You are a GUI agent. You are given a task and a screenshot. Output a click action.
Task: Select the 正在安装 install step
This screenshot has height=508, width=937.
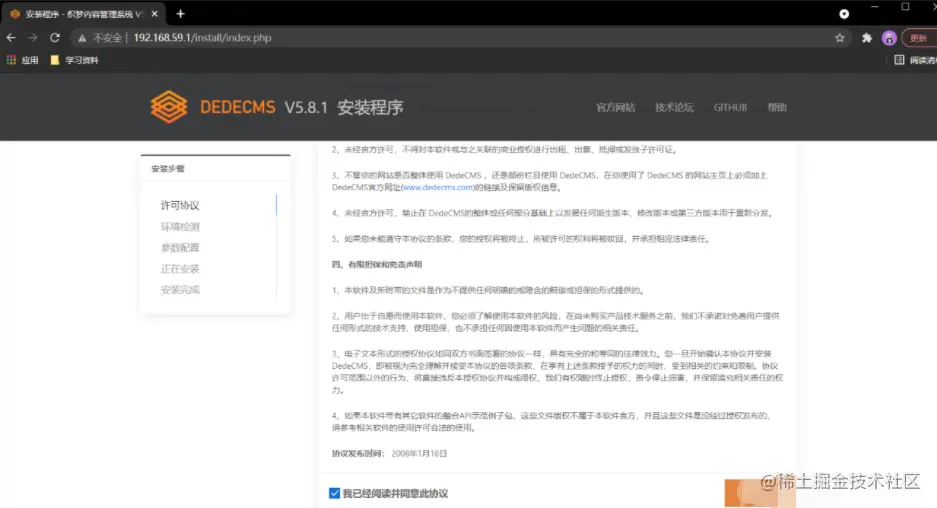[180, 269]
